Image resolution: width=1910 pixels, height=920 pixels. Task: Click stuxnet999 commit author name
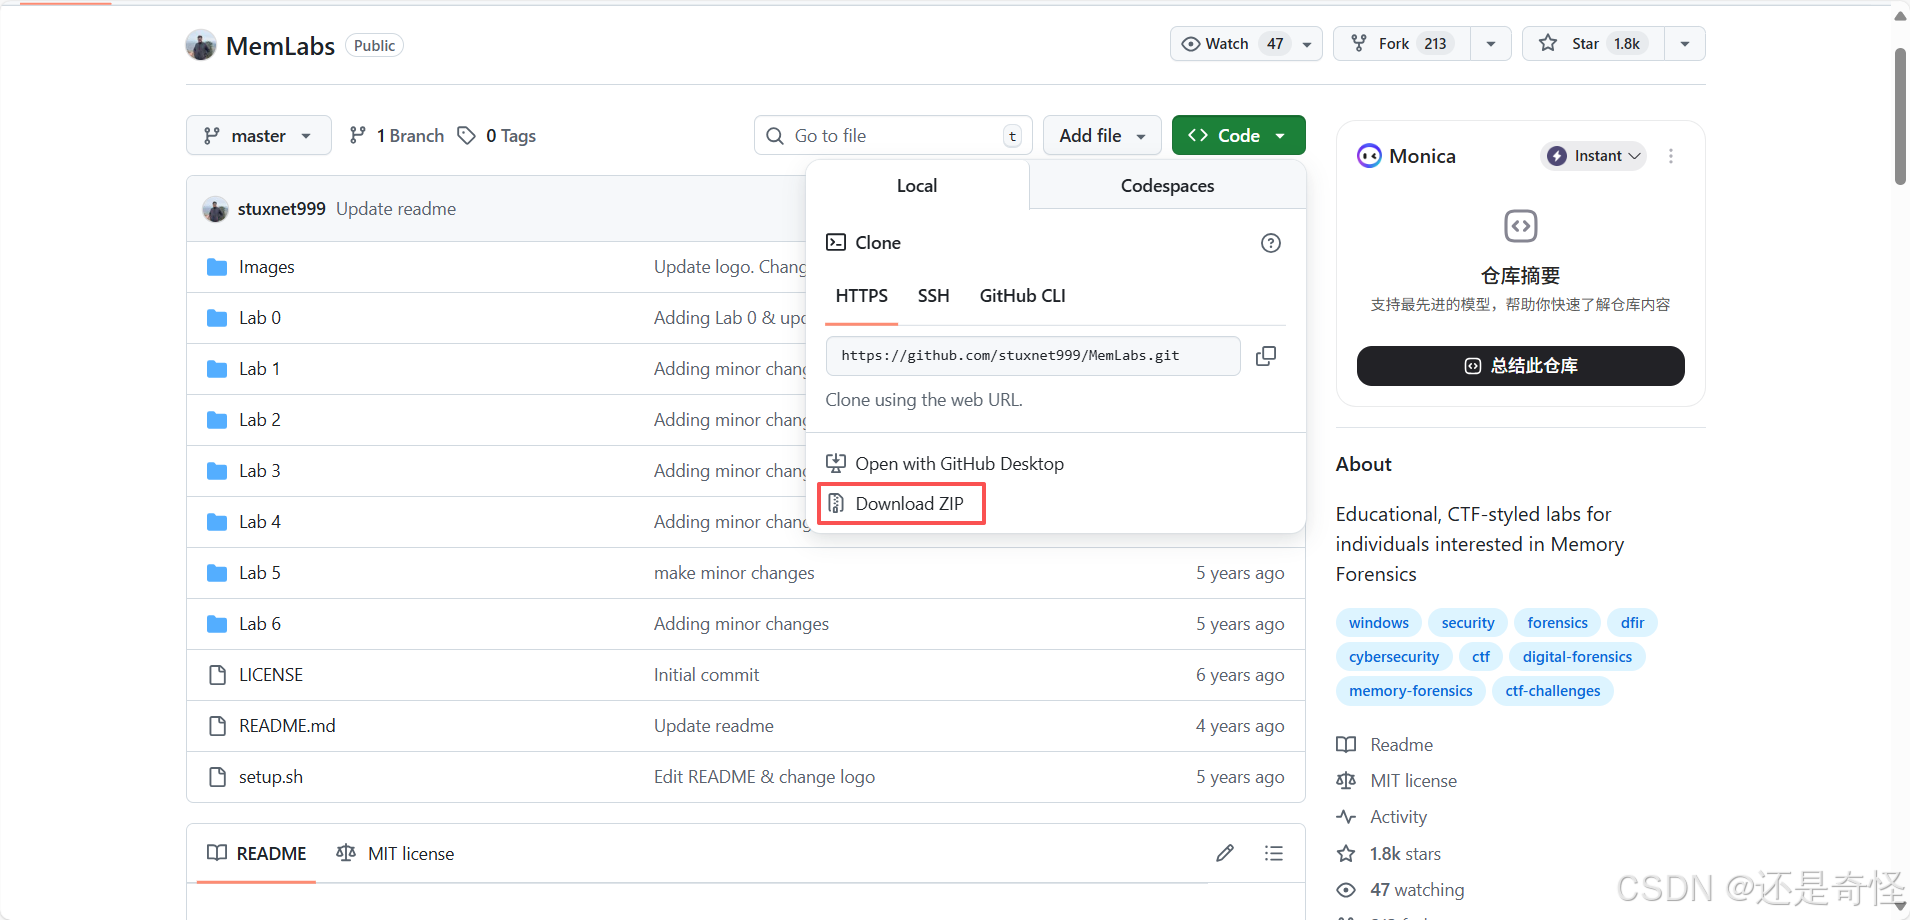click(x=281, y=209)
